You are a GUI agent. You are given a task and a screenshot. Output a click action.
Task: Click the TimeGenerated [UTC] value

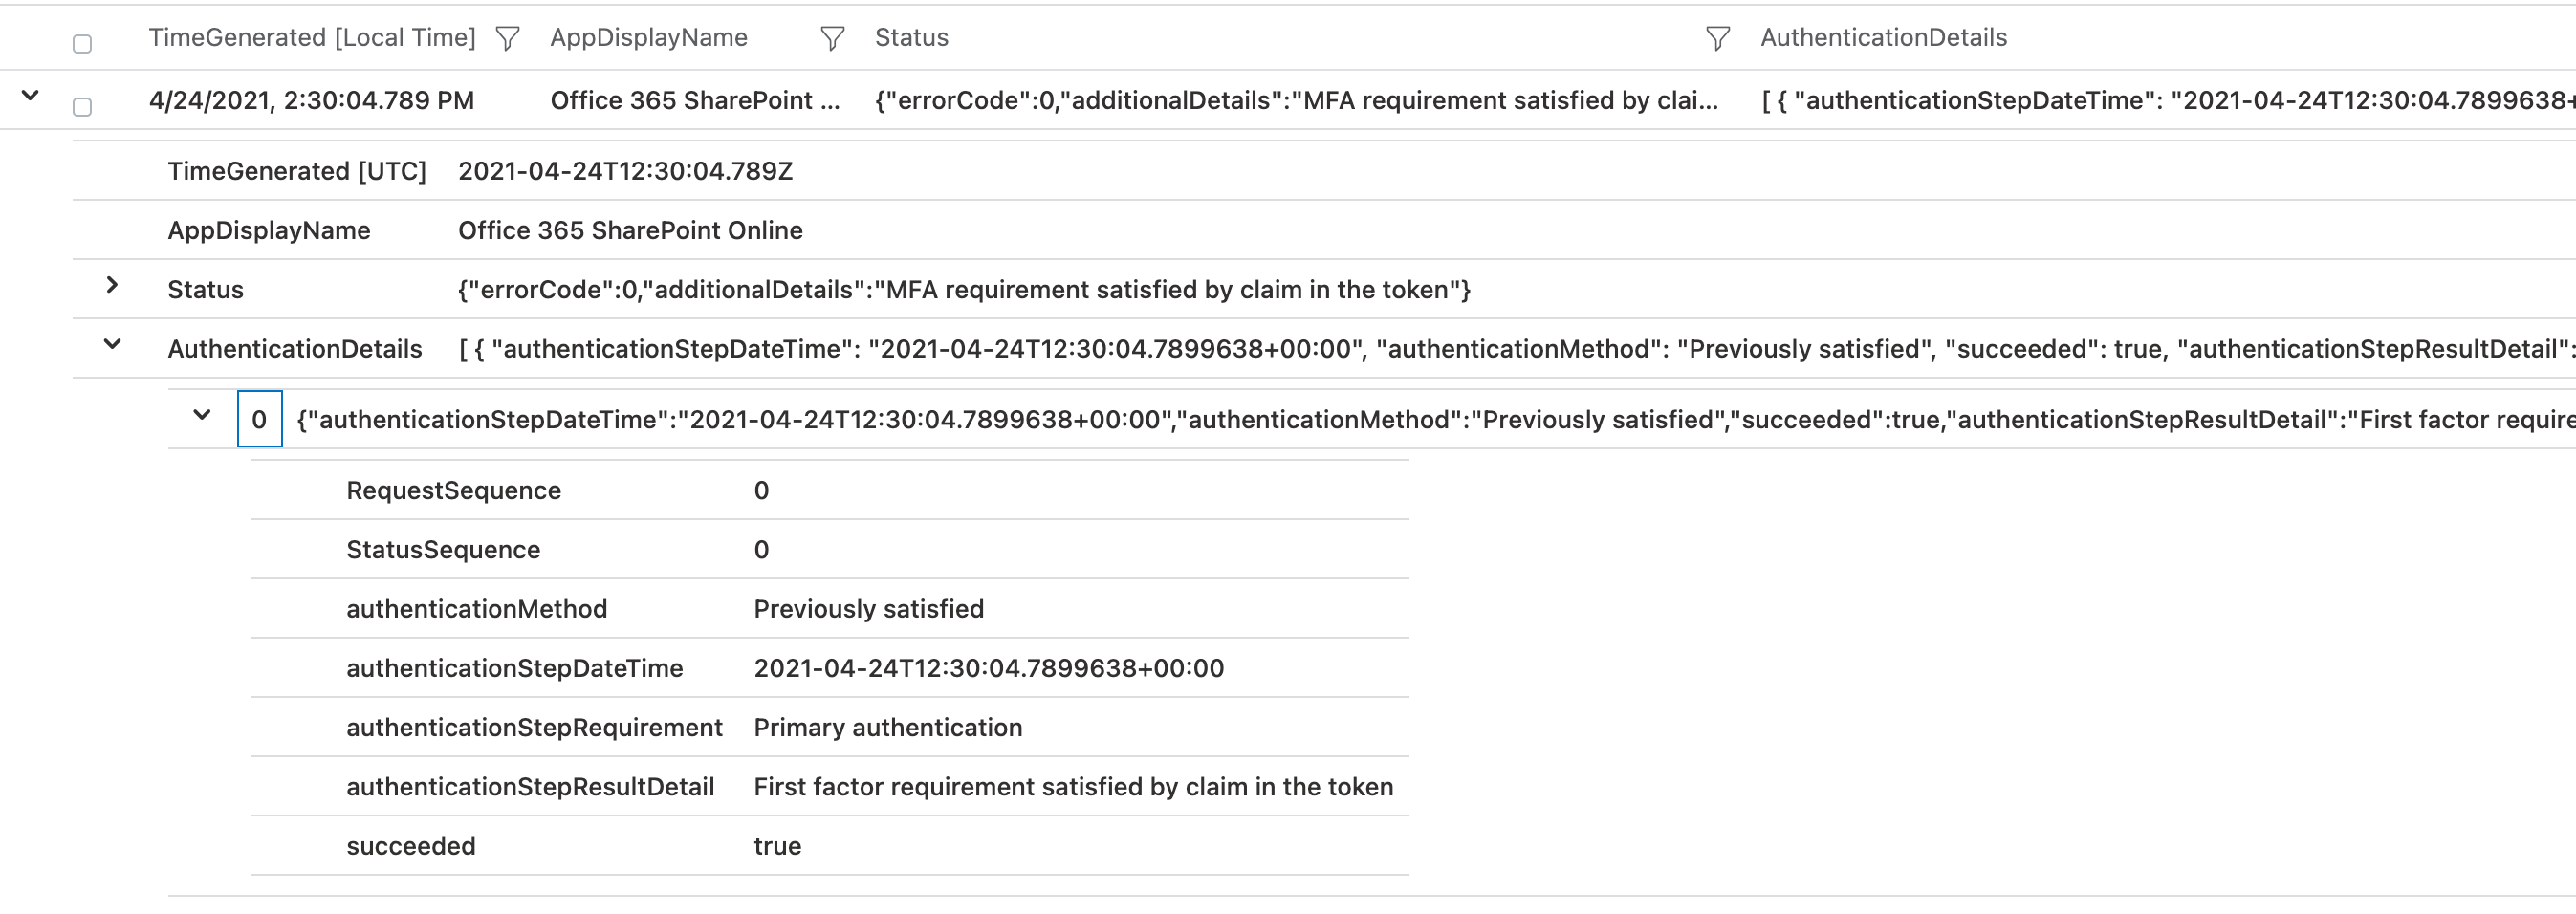click(625, 171)
